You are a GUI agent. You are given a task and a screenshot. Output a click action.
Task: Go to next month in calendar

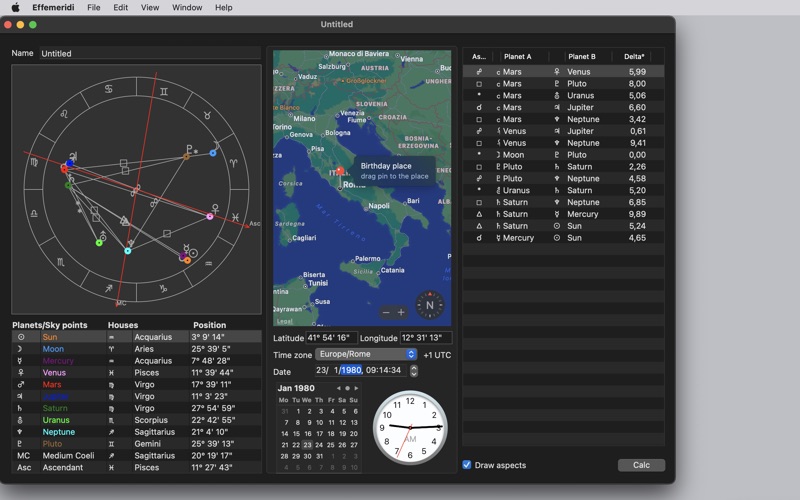(356, 388)
